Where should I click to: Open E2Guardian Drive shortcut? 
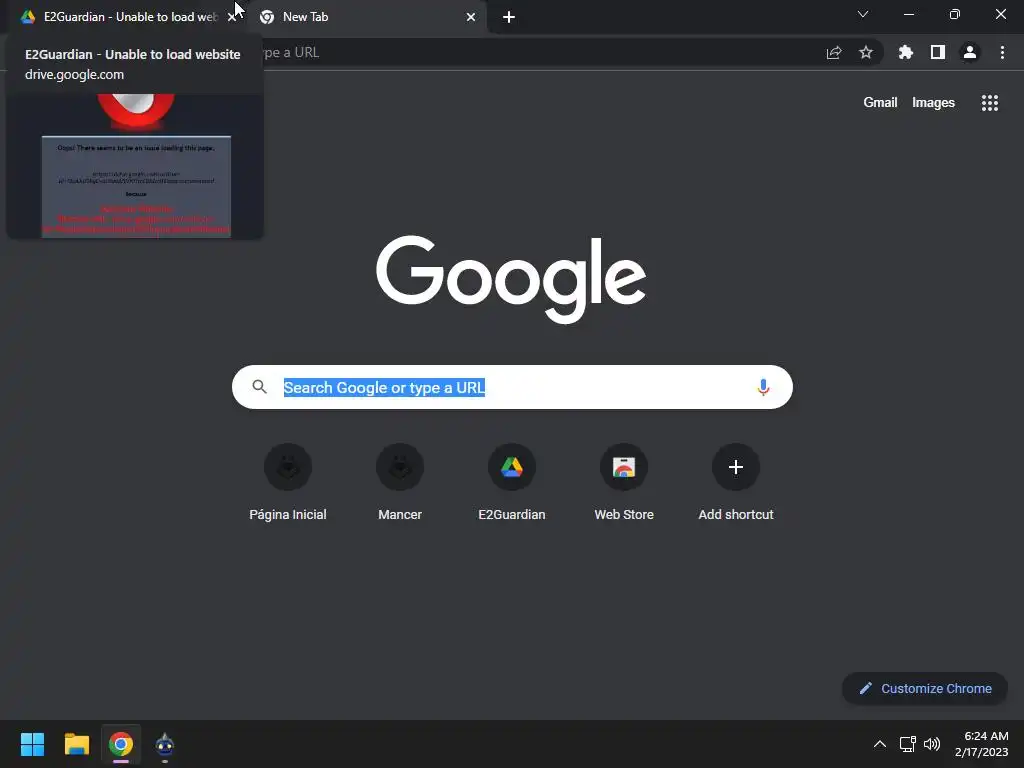click(x=512, y=483)
